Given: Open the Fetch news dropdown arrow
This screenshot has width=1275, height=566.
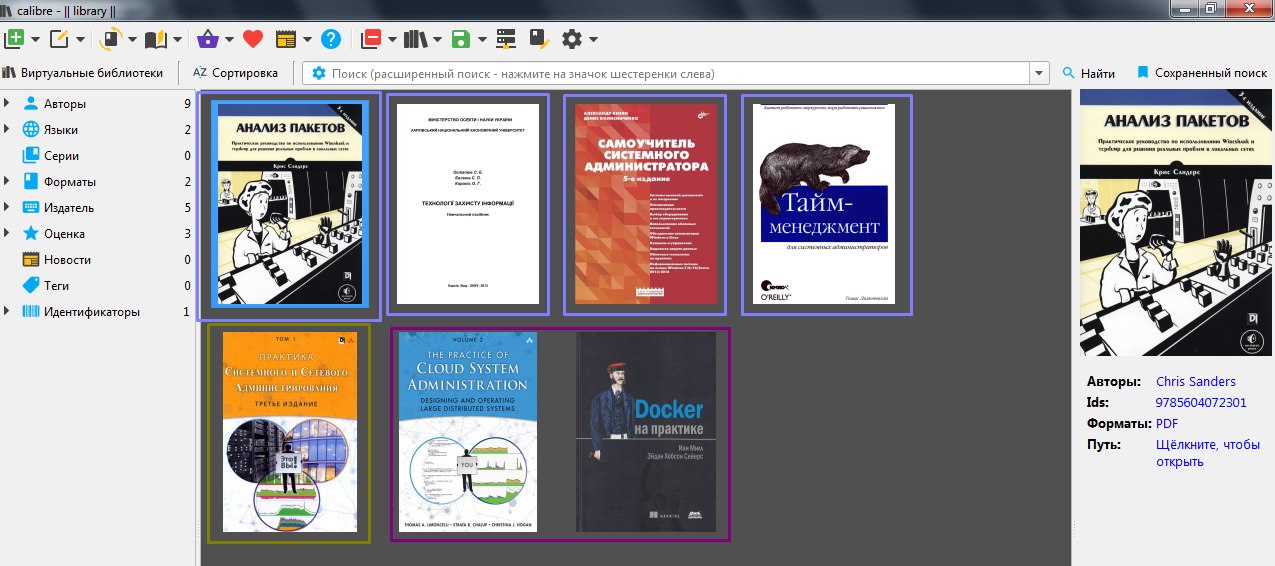Looking at the screenshot, I should point(307,40).
